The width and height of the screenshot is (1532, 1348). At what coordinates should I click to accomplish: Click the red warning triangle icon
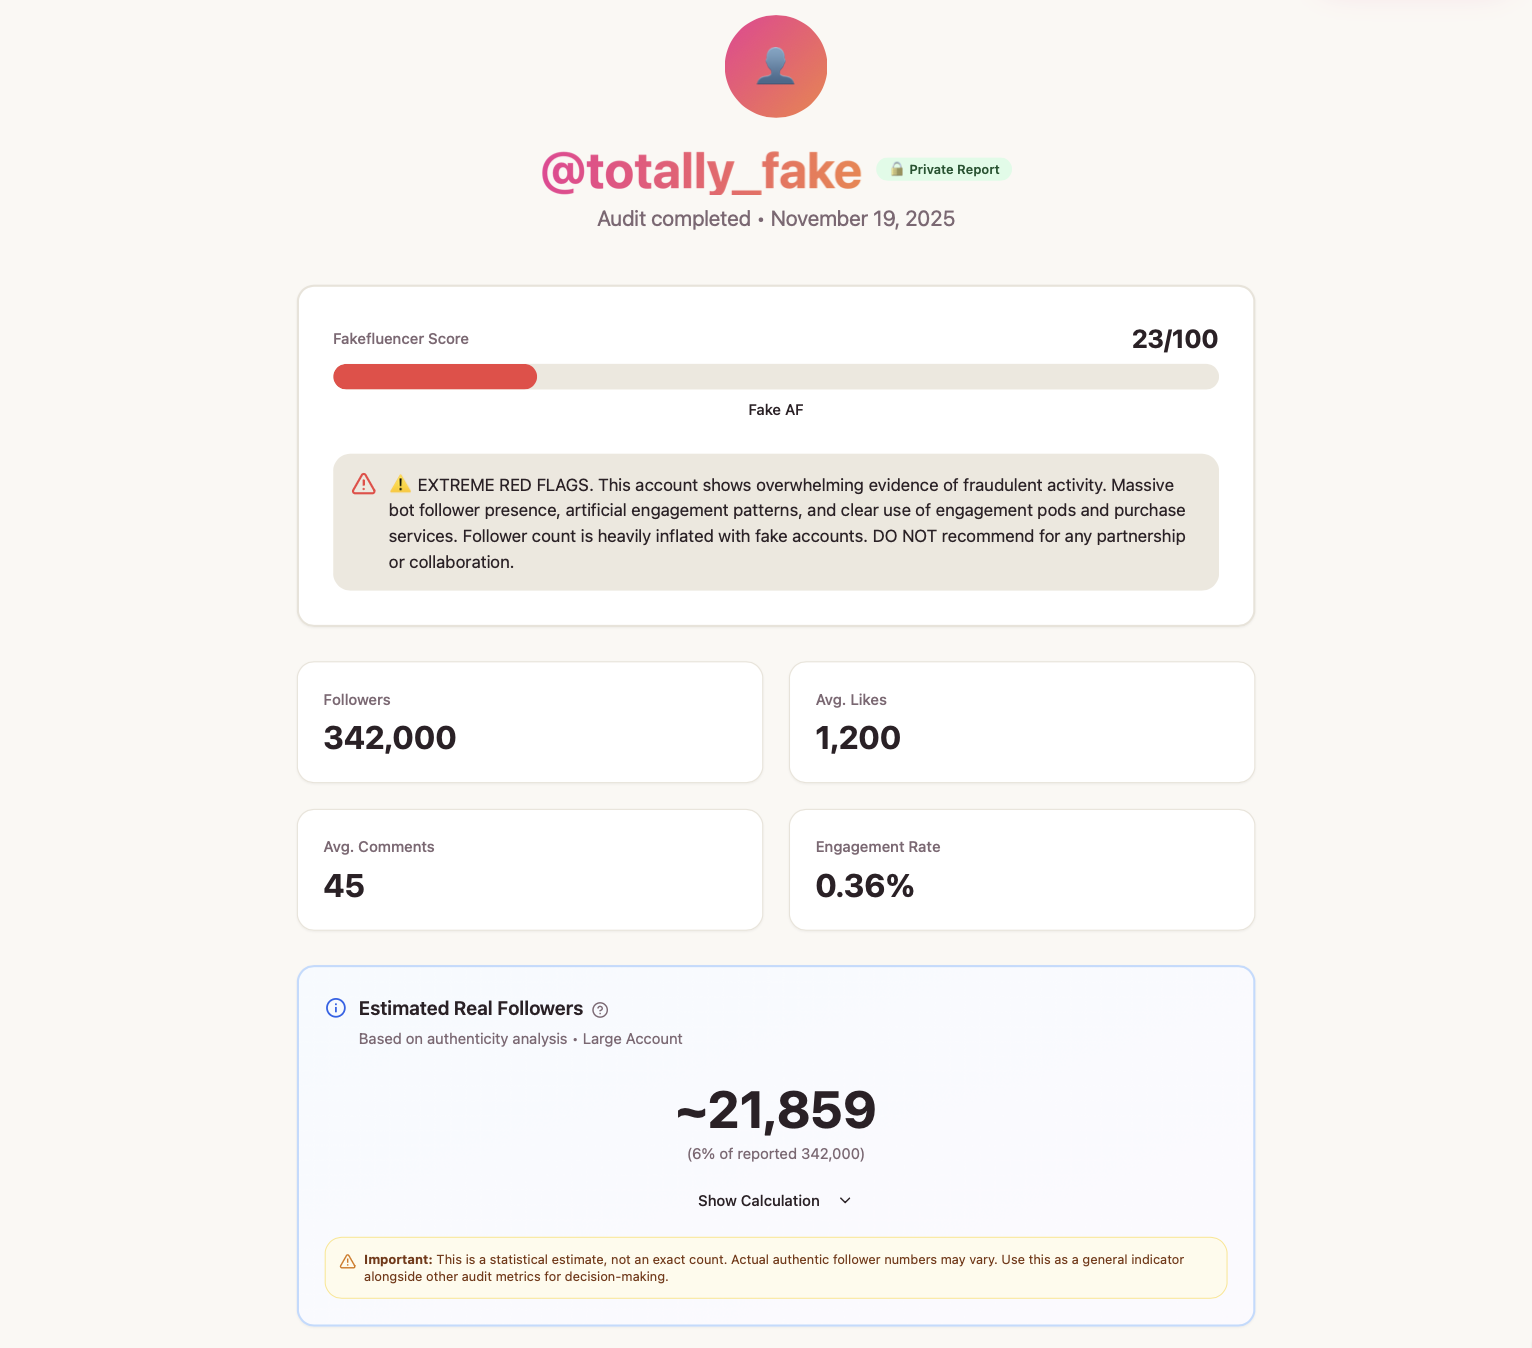point(364,485)
